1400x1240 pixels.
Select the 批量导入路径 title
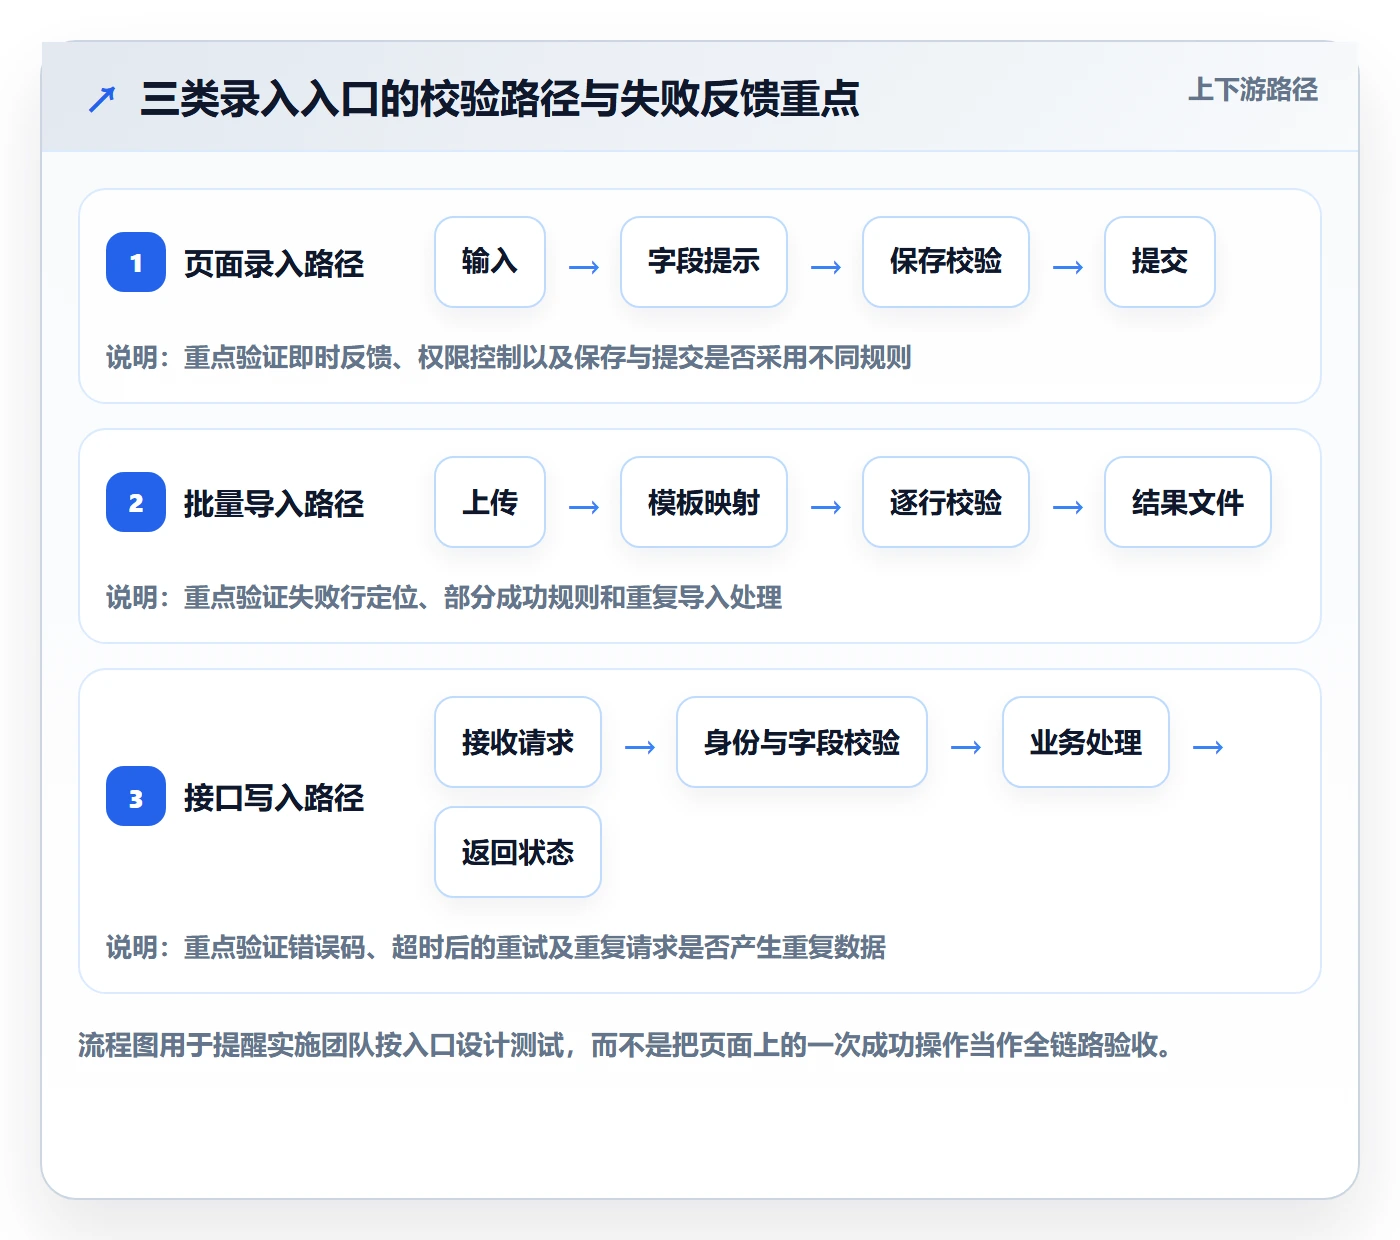[274, 503]
